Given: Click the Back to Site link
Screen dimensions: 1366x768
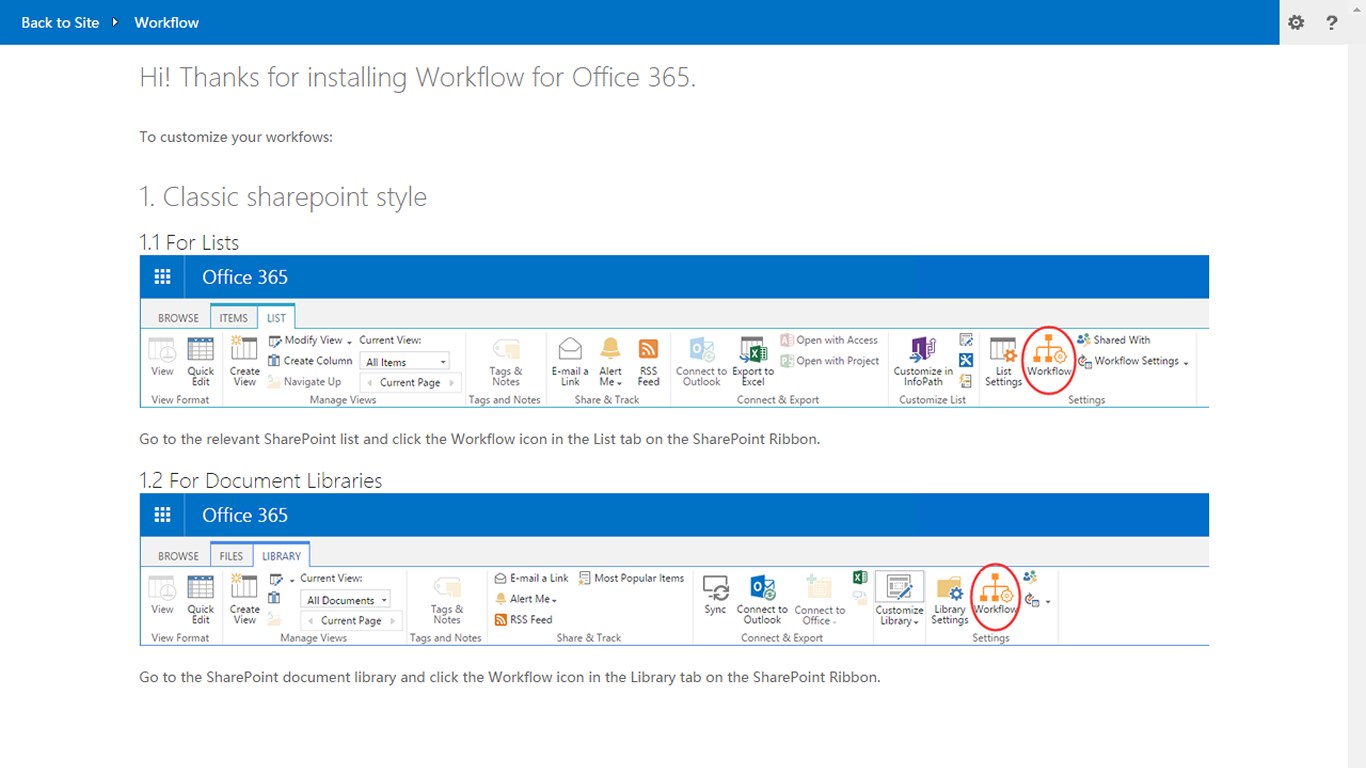Looking at the screenshot, I should pos(60,22).
